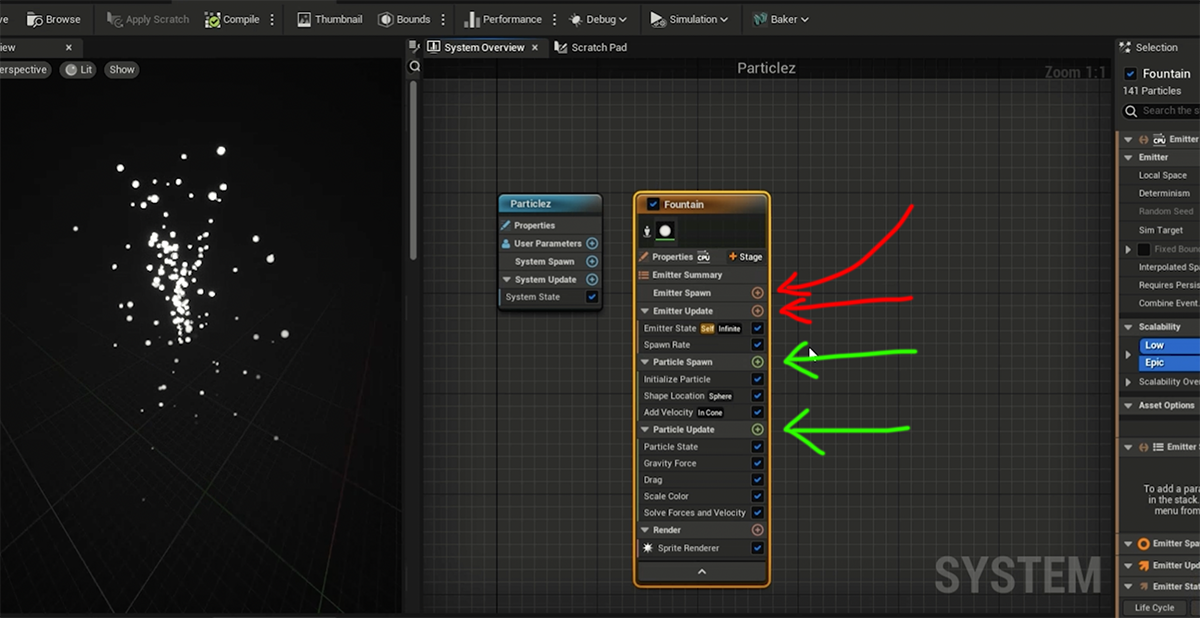Viewport: 1200px width, 618px height.
Task: Open the Debug dropdown menu
Action: pyautogui.click(x=598, y=19)
